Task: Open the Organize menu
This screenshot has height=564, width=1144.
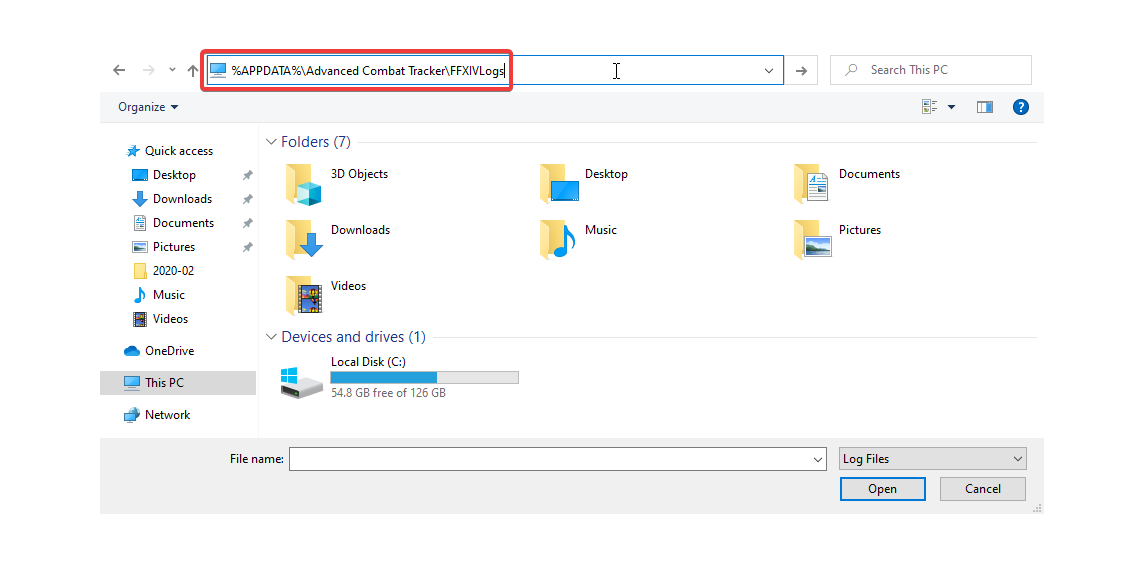Action: coord(148,107)
